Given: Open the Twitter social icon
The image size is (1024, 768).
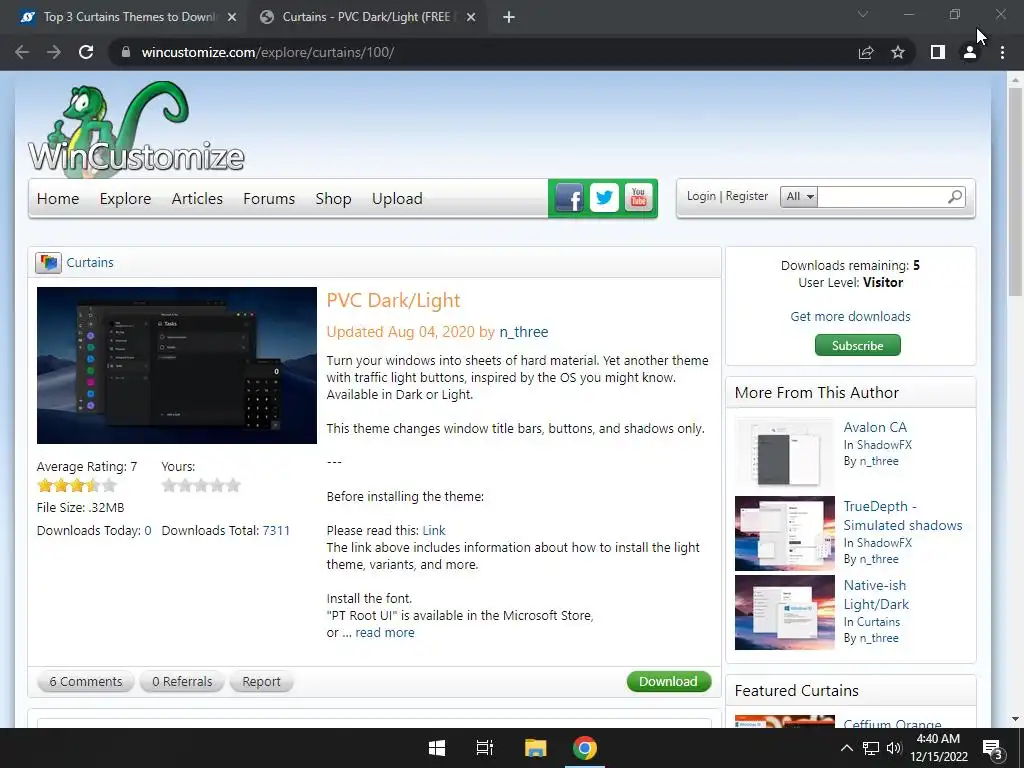Looking at the screenshot, I should point(604,197).
